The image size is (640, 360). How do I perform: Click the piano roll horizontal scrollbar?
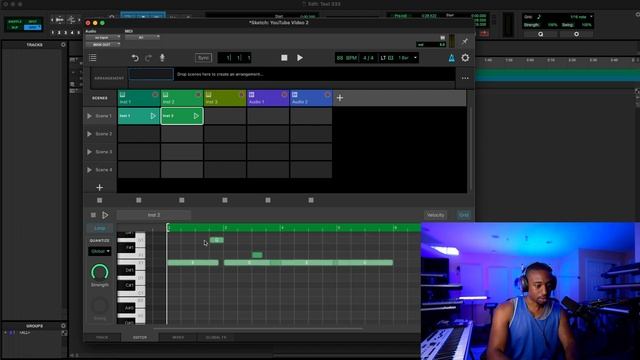point(258,328)
